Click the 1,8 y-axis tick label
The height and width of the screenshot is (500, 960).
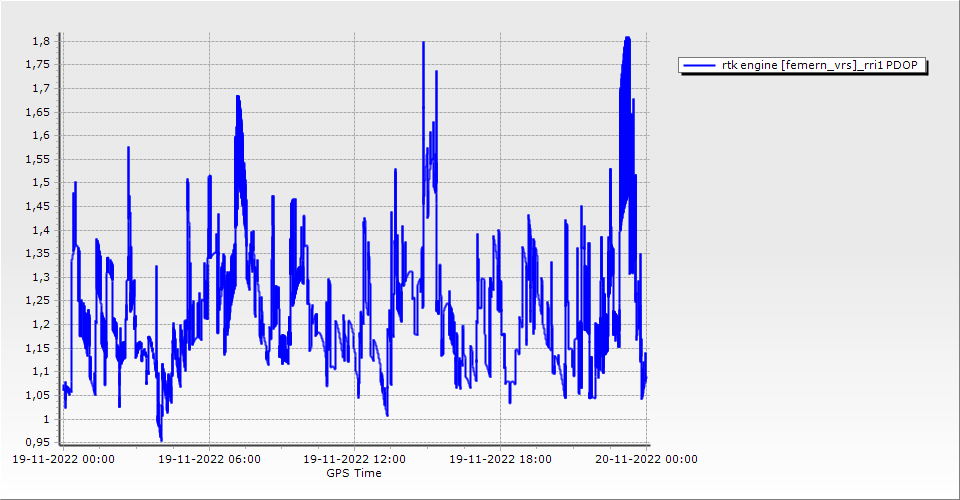[x=41, y=41]
